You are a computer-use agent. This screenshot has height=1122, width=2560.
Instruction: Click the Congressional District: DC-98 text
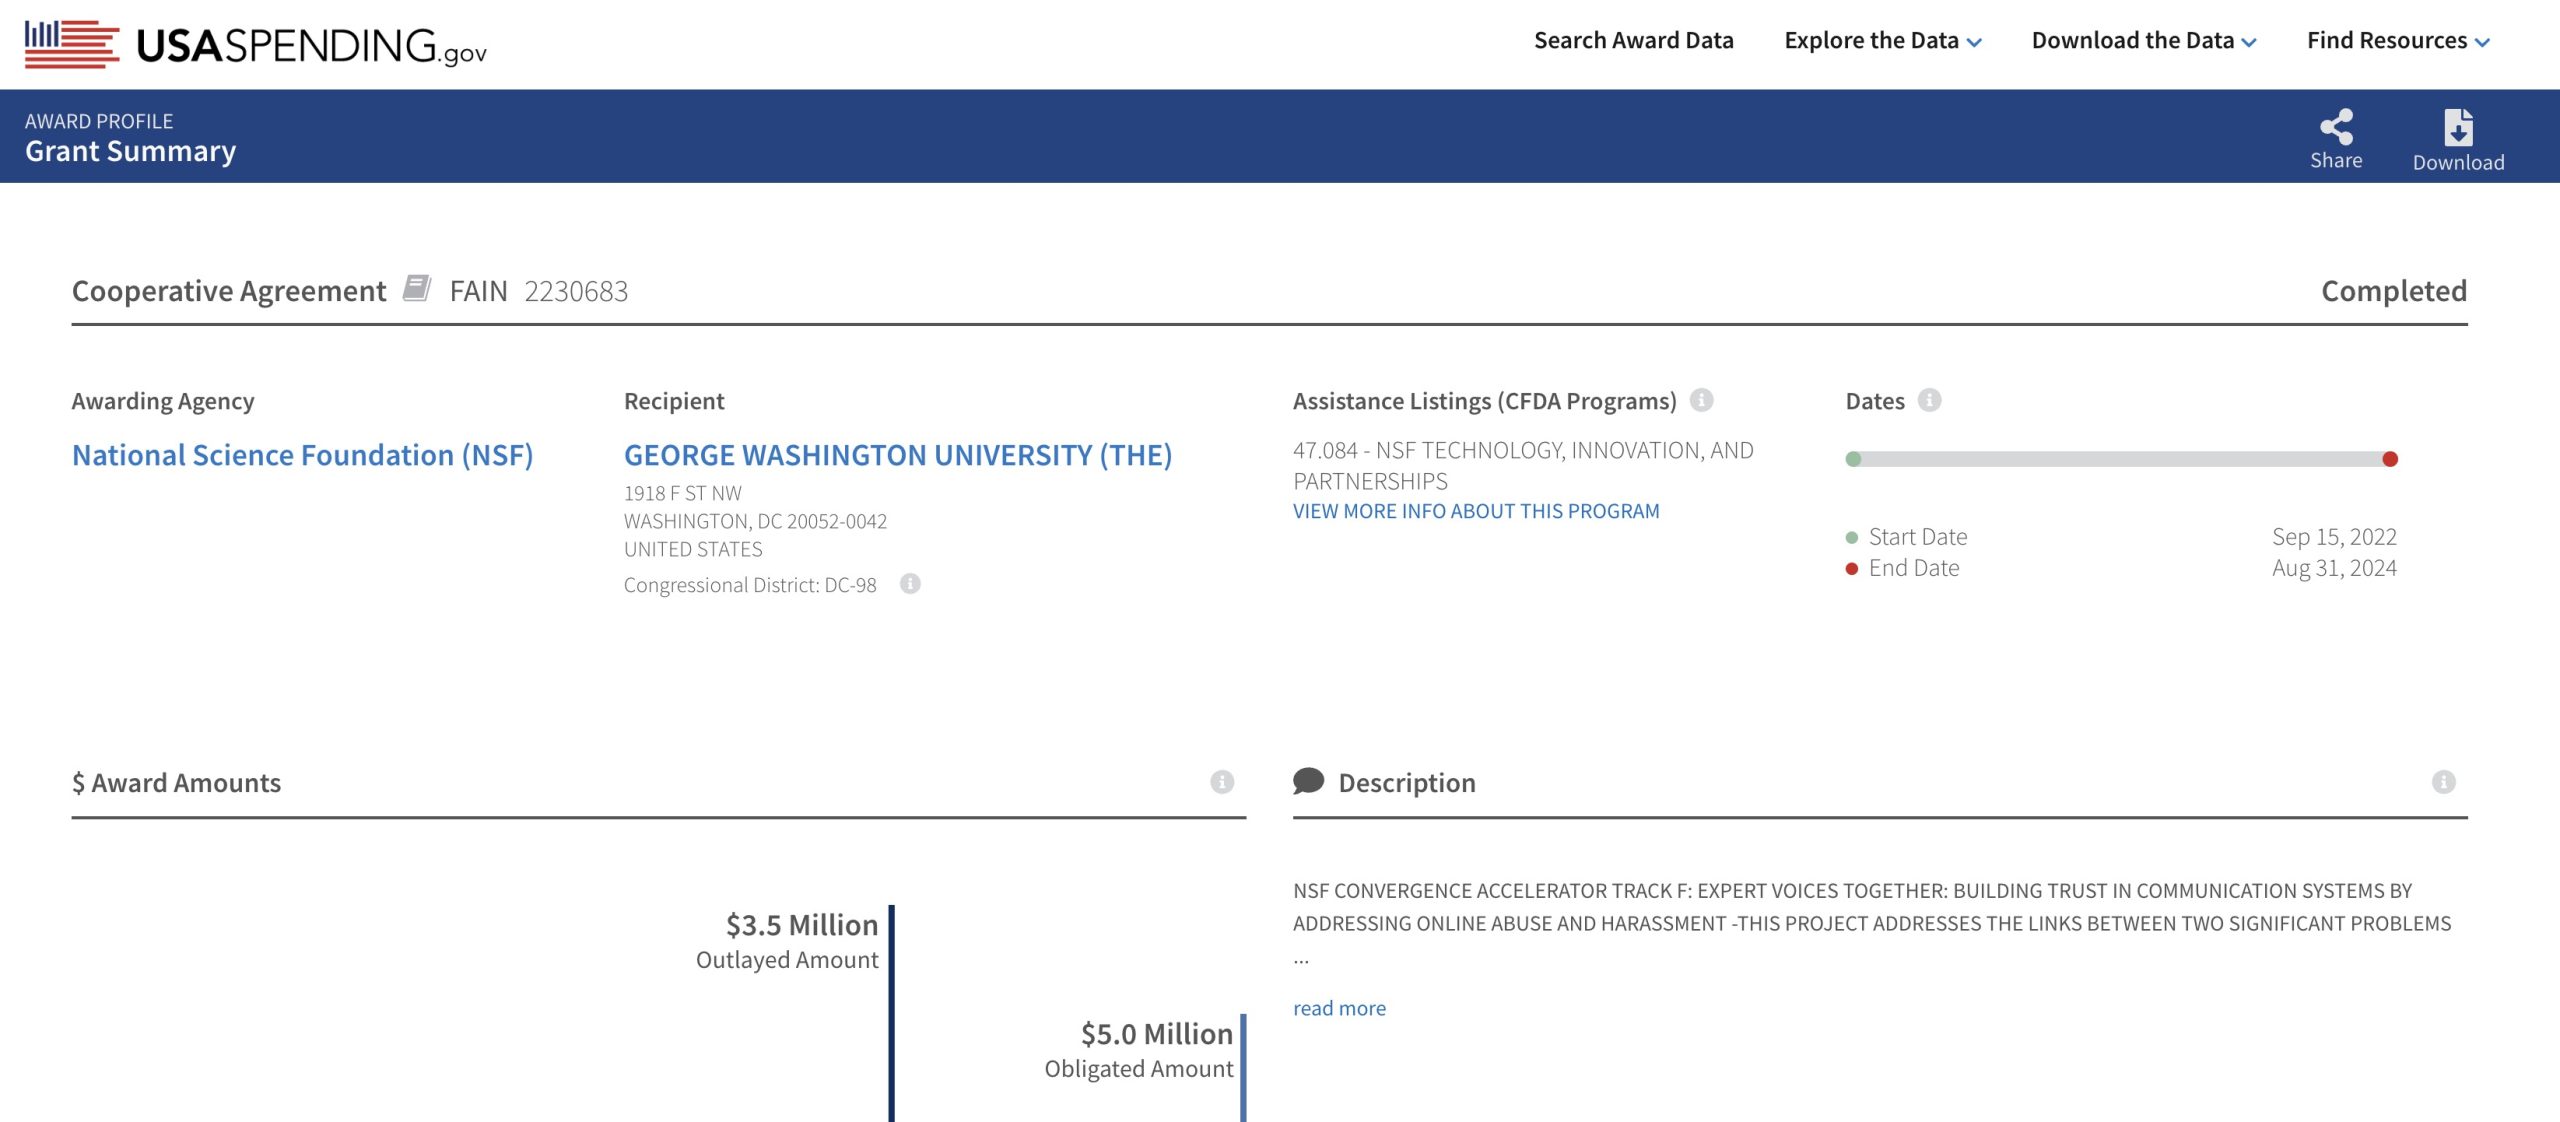750,585
